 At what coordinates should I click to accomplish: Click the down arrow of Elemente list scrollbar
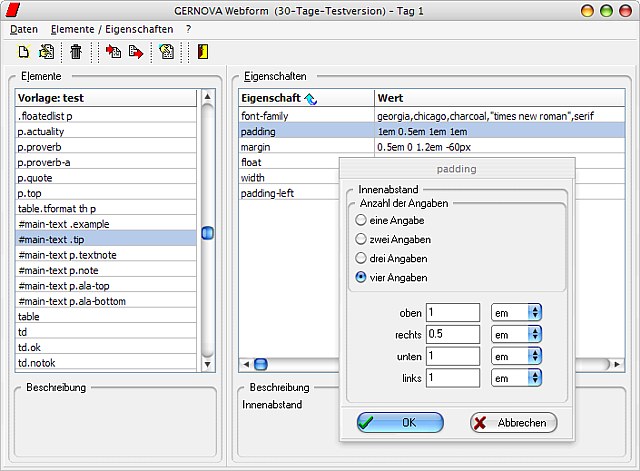click(x=207, y=364)
